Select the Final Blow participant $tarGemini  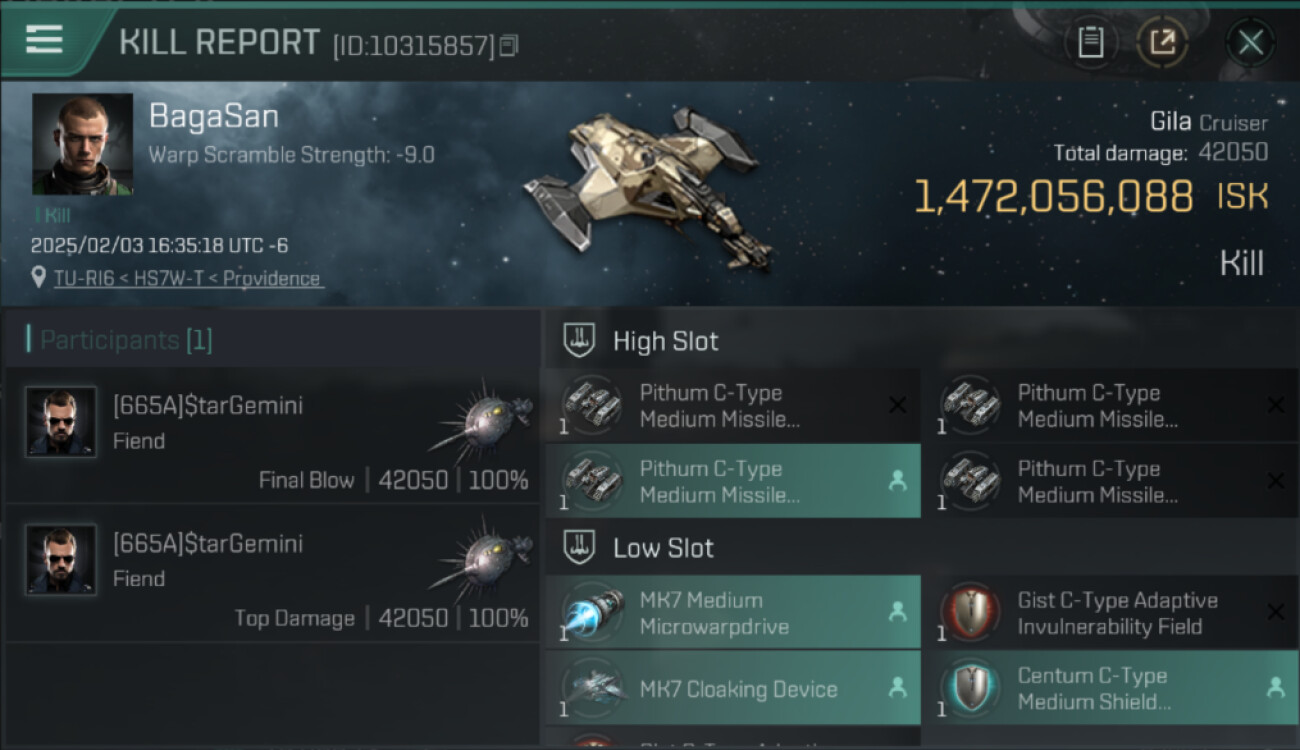tap(208, 406)
